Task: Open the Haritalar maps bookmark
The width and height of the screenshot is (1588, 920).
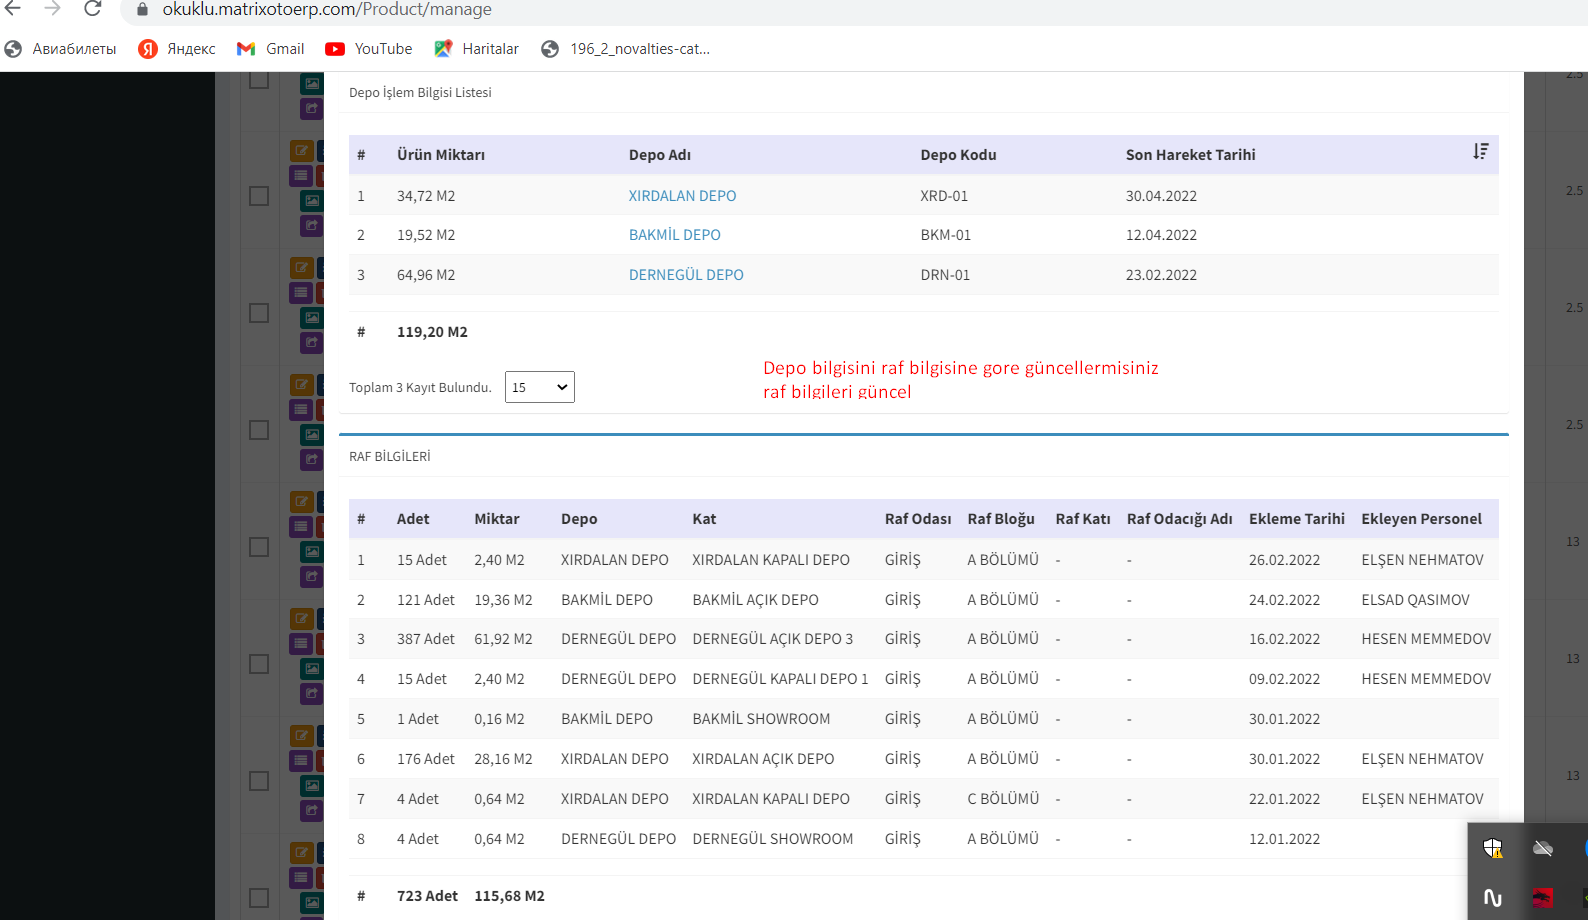Action: [477, 49]
